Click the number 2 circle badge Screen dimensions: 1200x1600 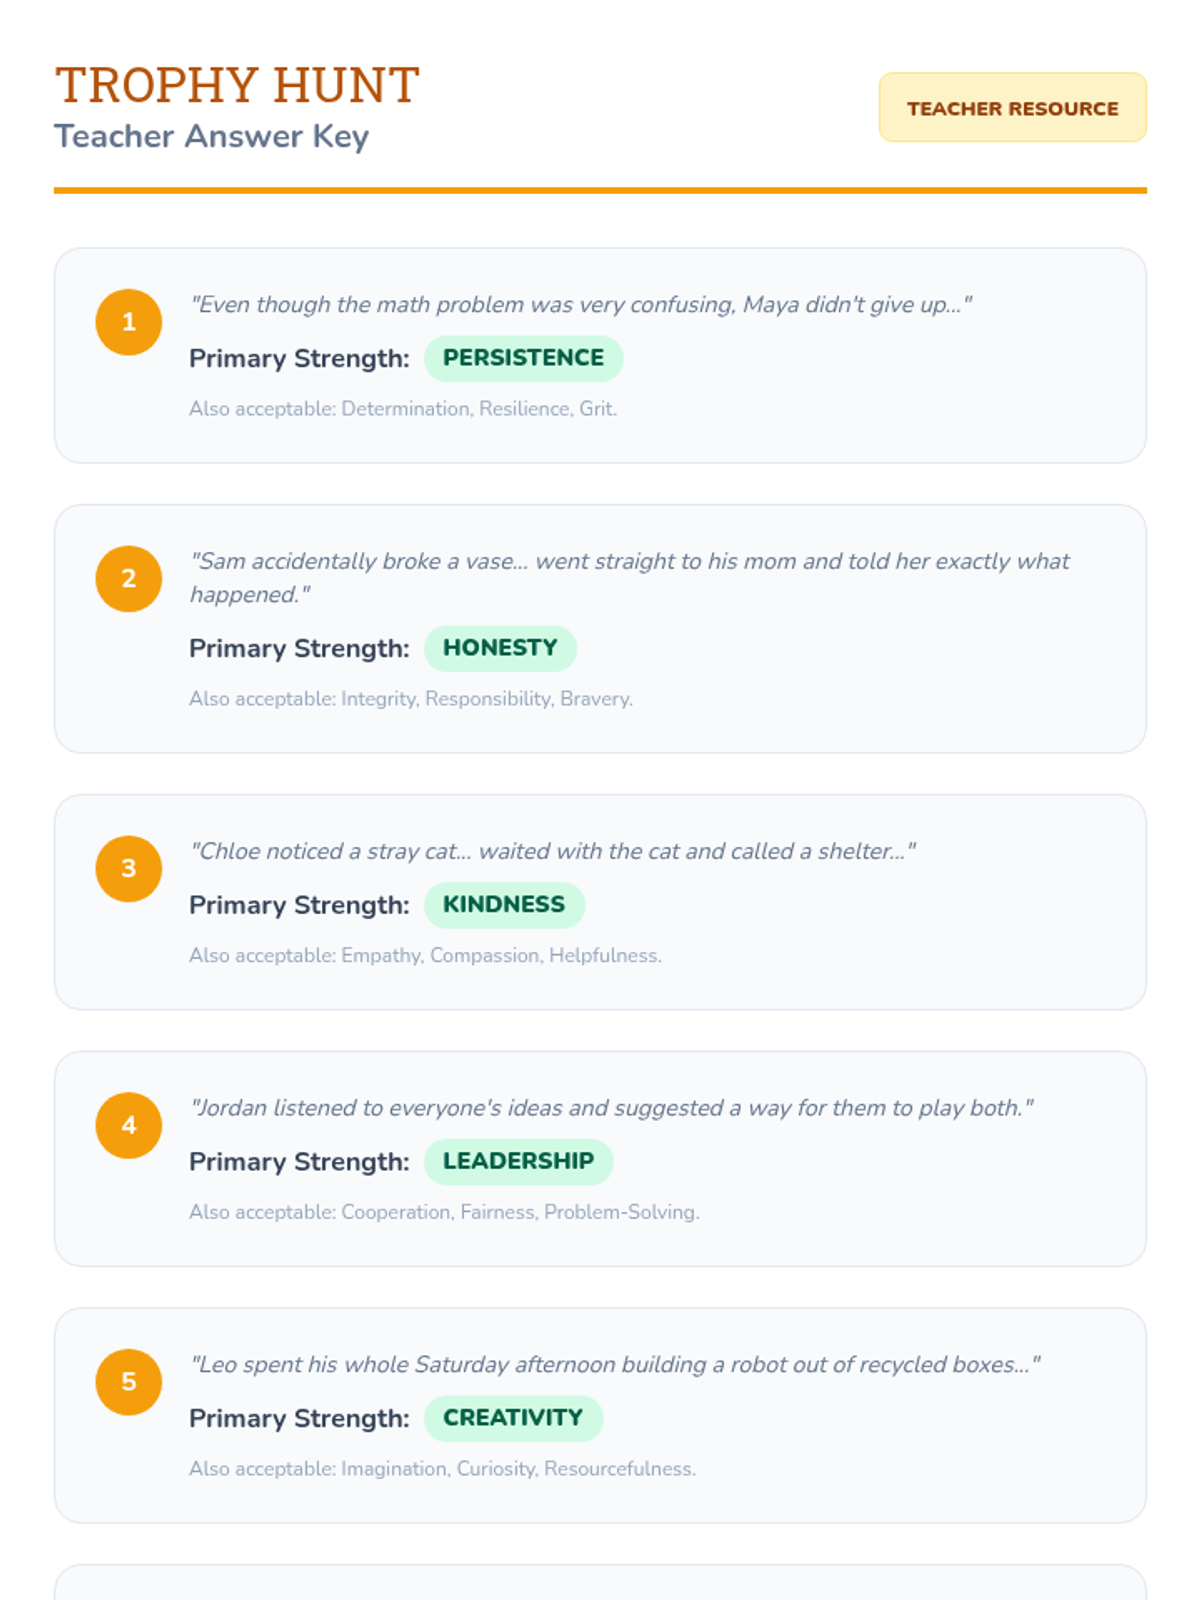click(129, 579)
